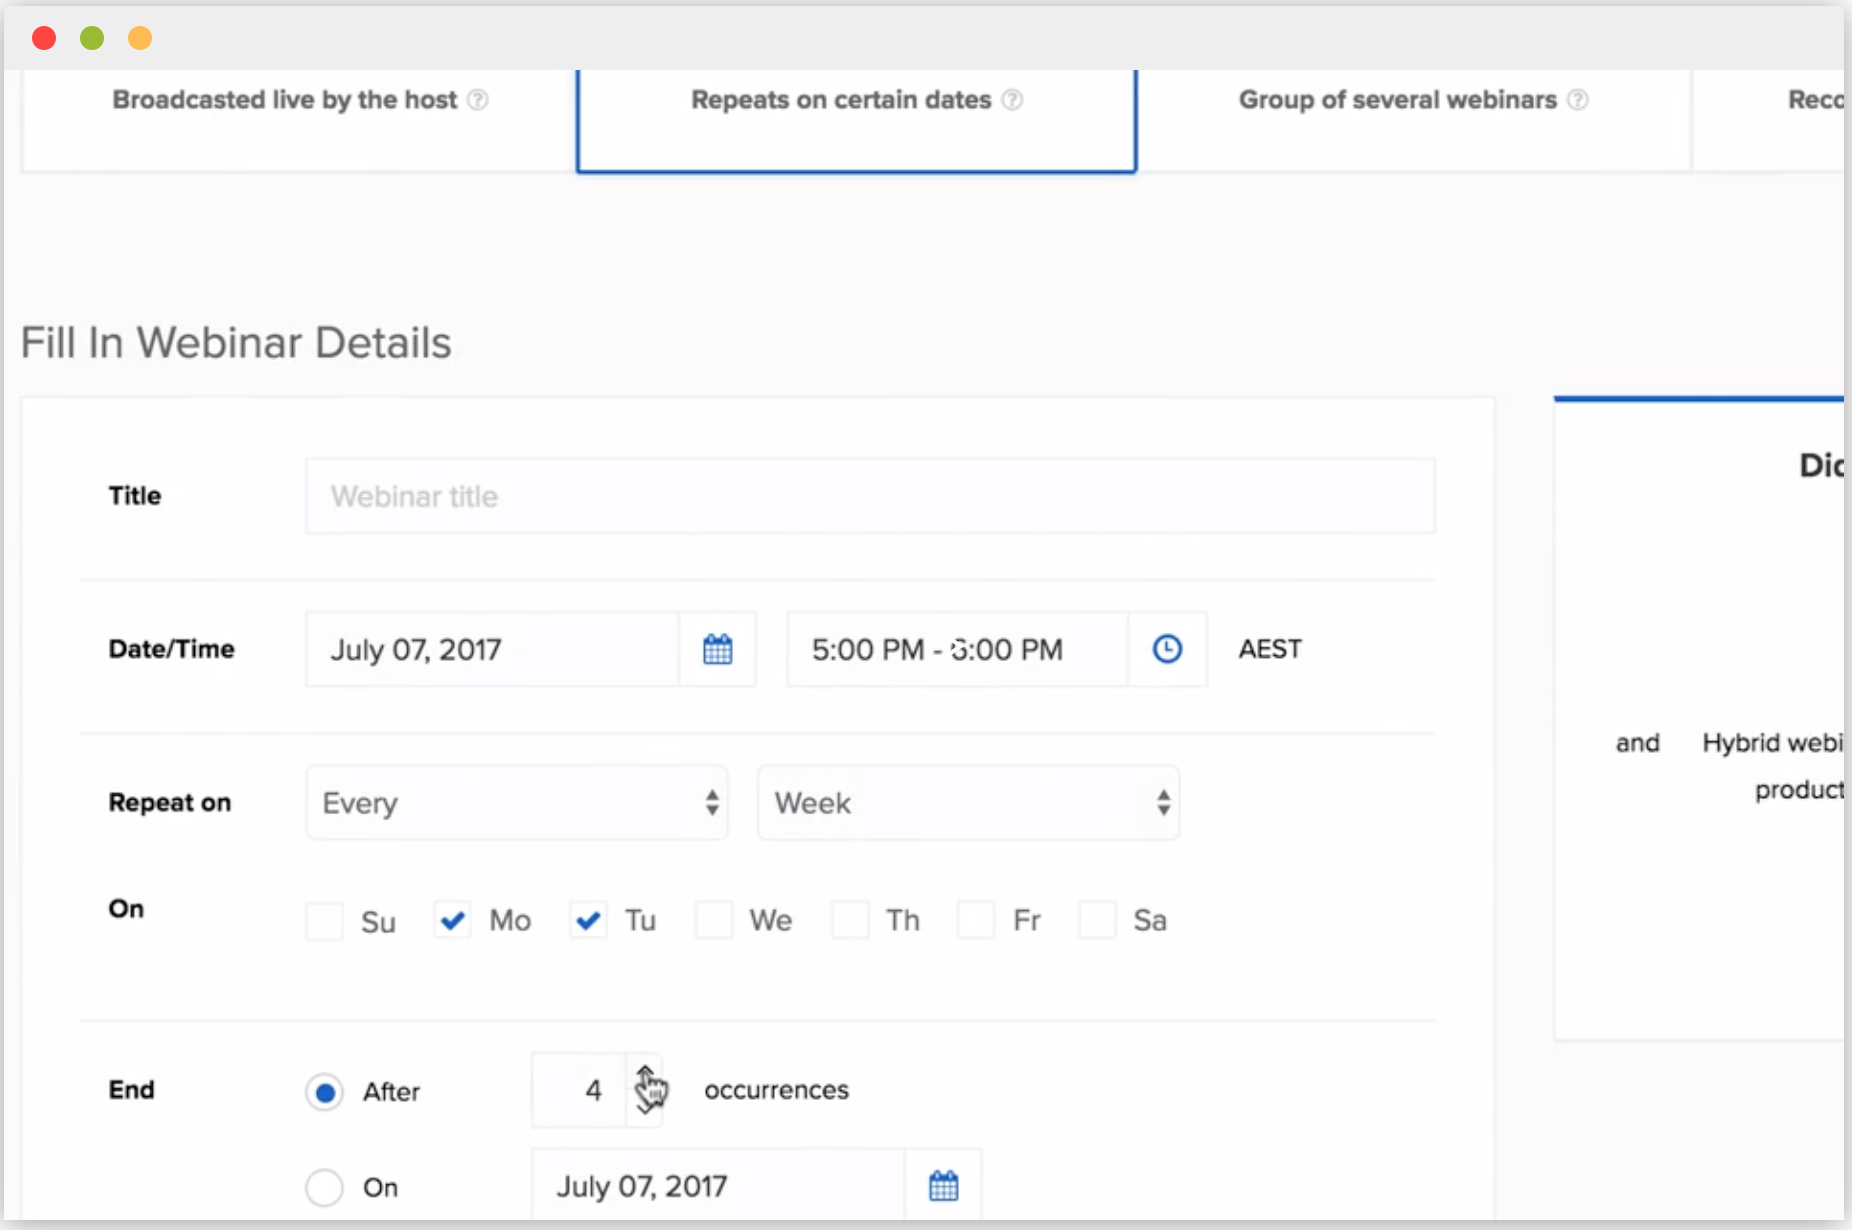The width and height of the screenshot is (1852, 1230).
Task: Uncheck the Tu day checkbox
Action: pyautogui.click(x=588, y=920)
